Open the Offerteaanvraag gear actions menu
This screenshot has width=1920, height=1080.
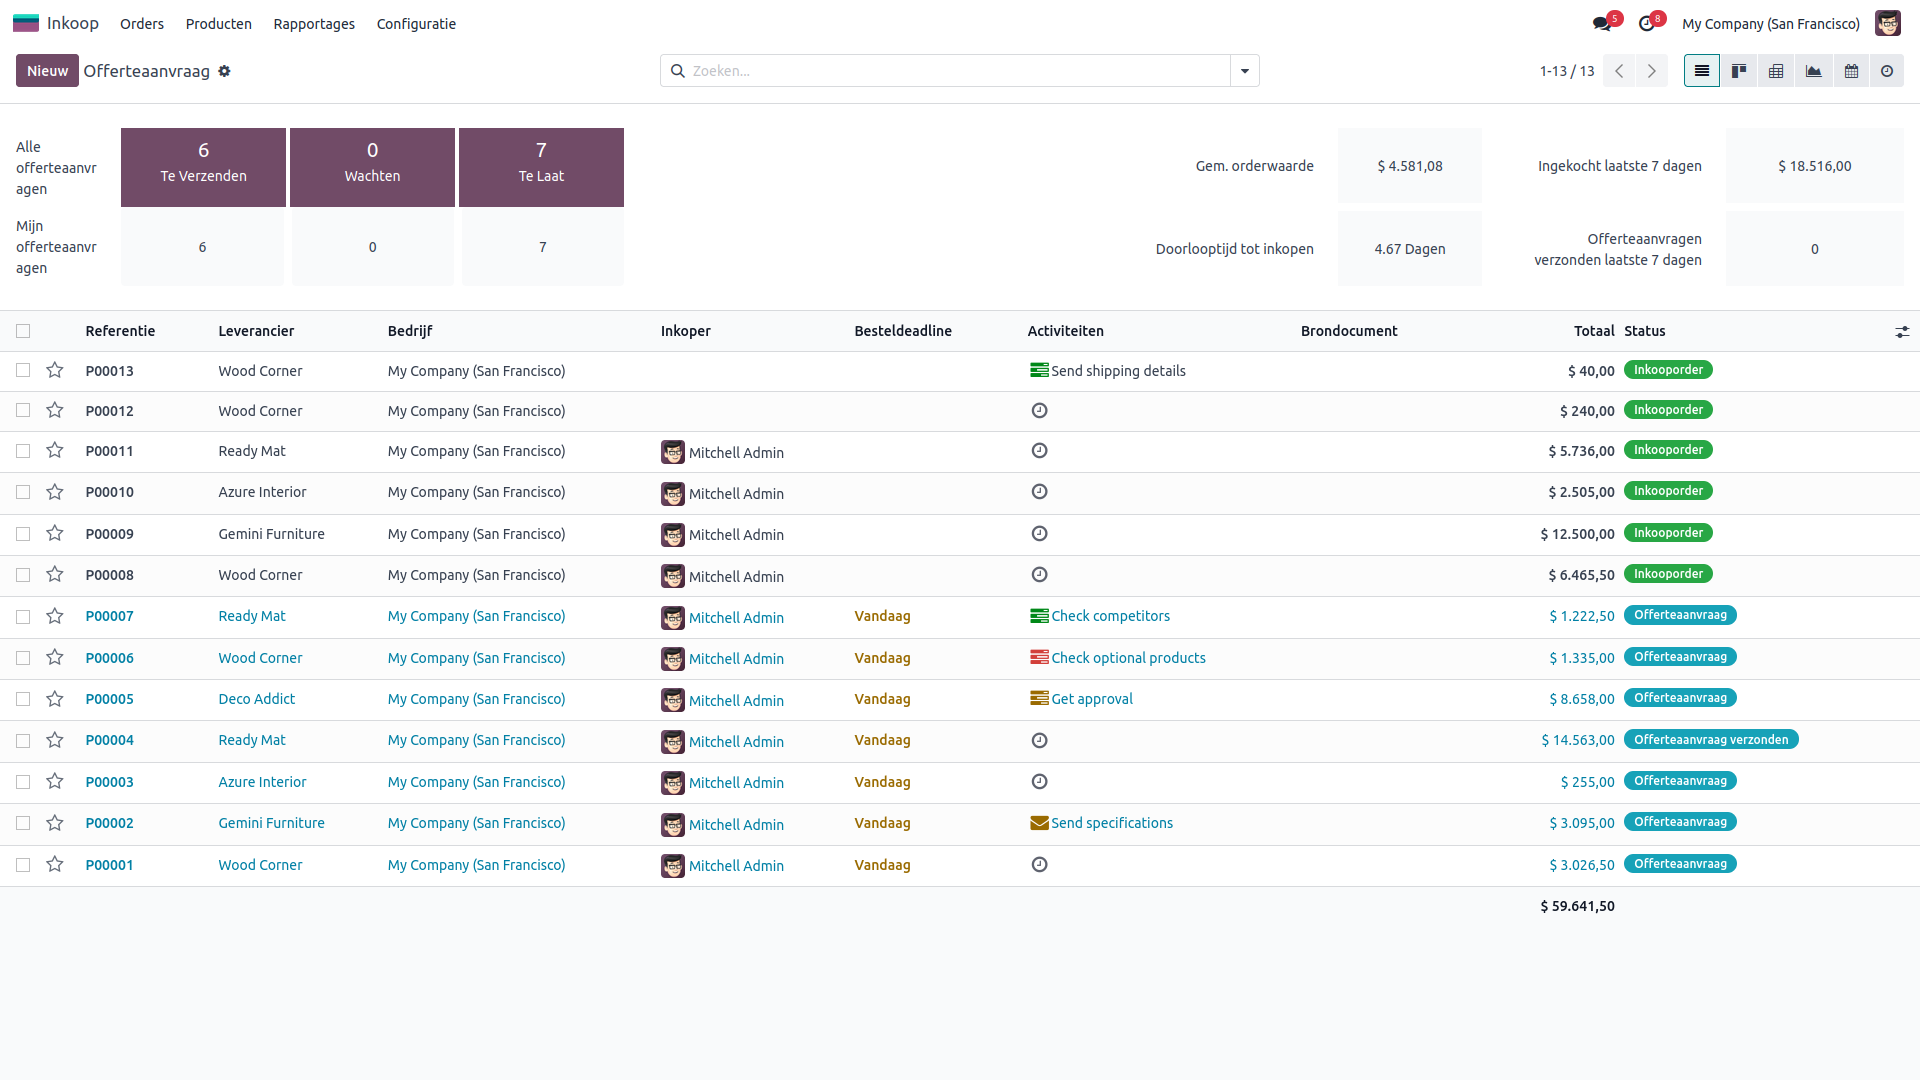pyautogui.click(x=225, y=71)
